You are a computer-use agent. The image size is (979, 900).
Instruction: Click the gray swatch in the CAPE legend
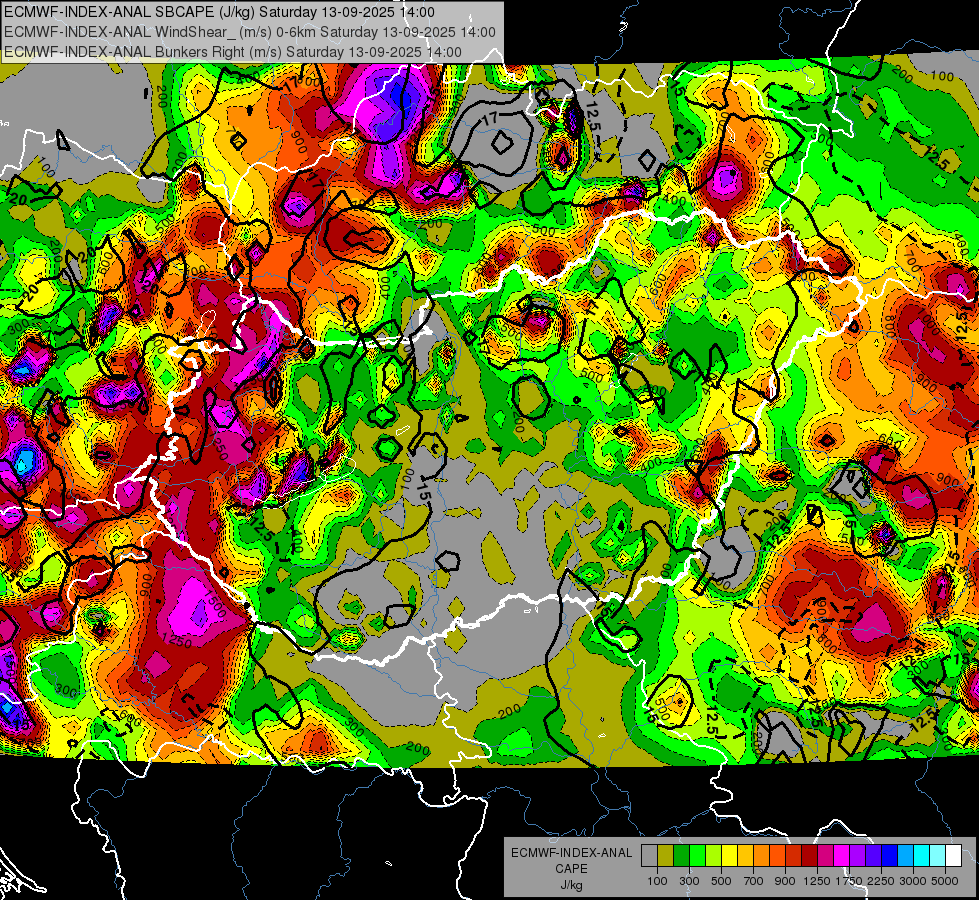click(649, 855)
